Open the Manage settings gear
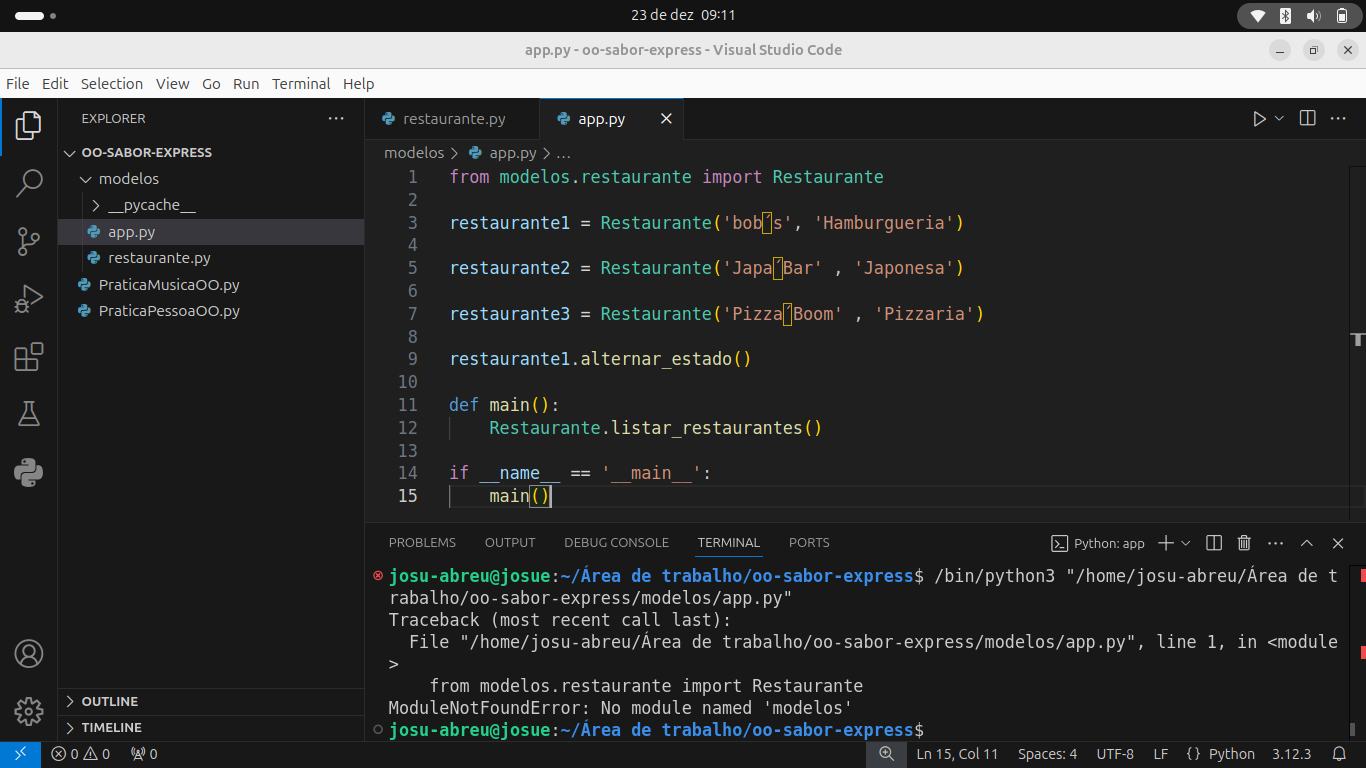 29,711
